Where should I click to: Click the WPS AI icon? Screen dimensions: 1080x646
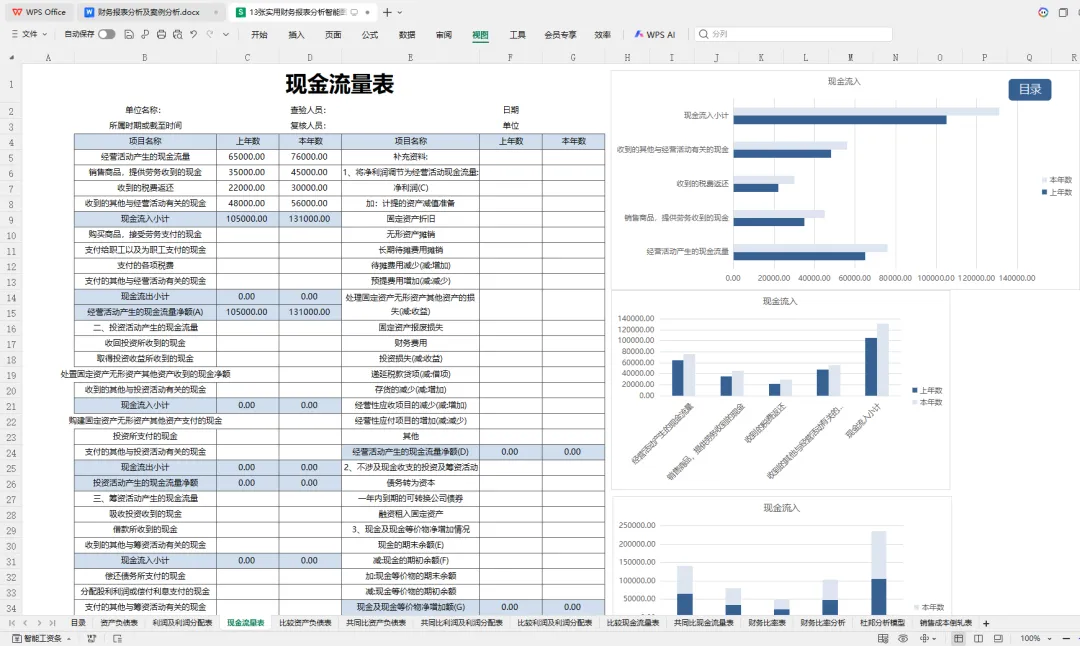pyautogui.click(x=639, y=34)
